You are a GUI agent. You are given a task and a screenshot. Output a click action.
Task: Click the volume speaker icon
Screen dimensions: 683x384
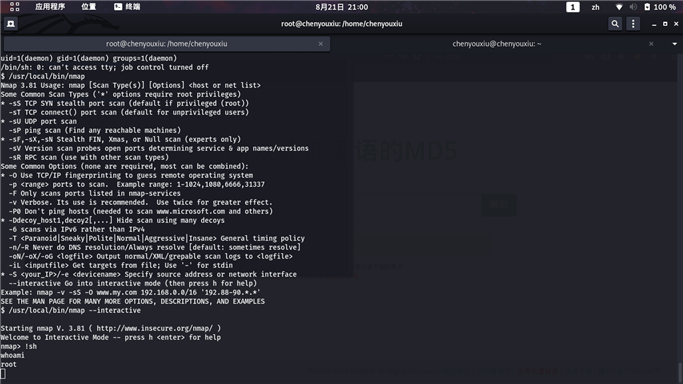[x=633, y=7]
